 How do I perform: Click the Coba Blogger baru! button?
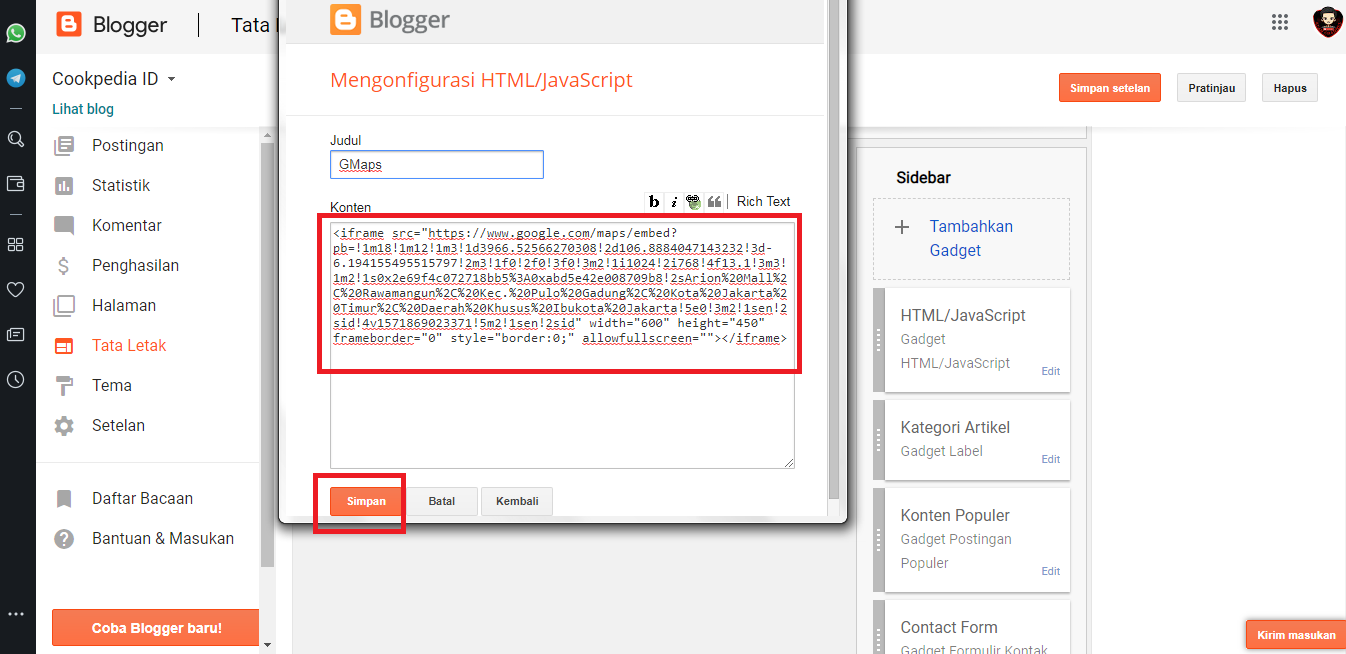pos(157,629)
